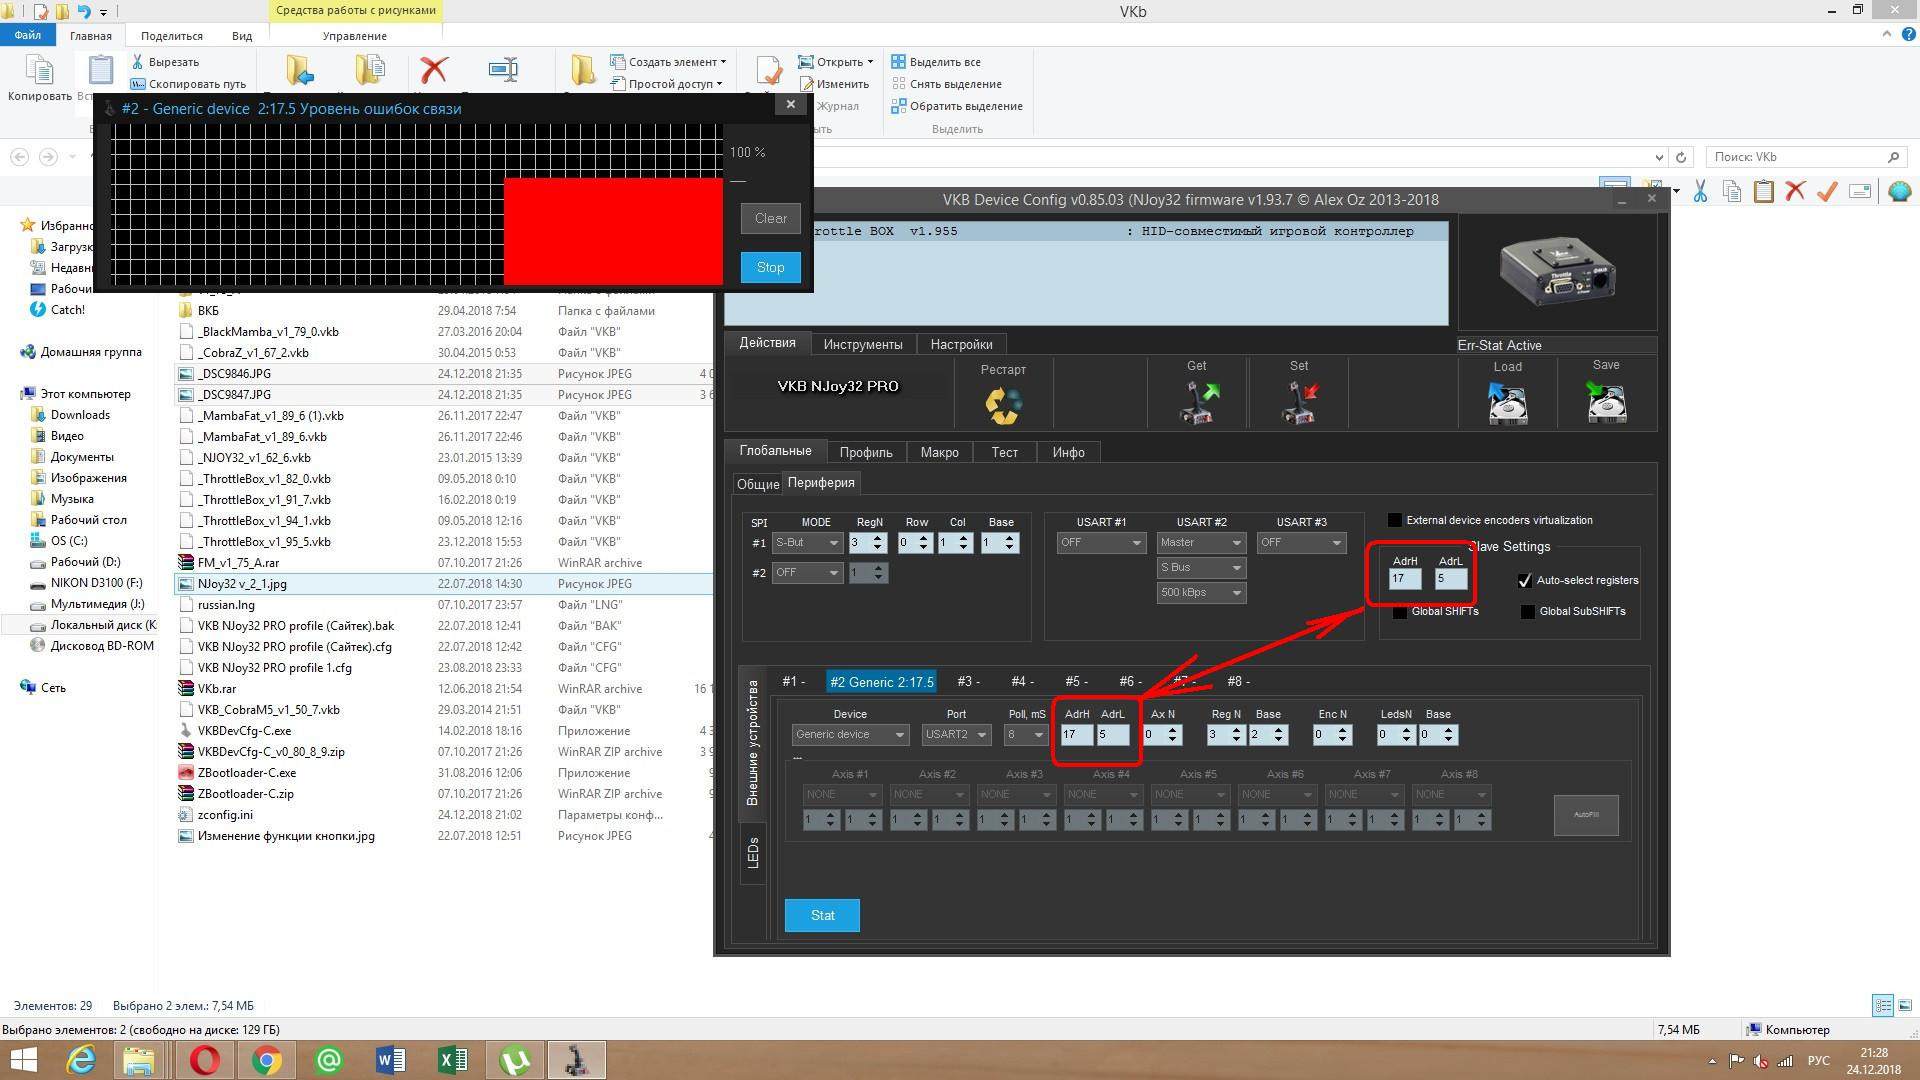The width and height of the screenshot is (1920, 1080).
Task: Switch to the Макро tab
Action: click(939, 452)
